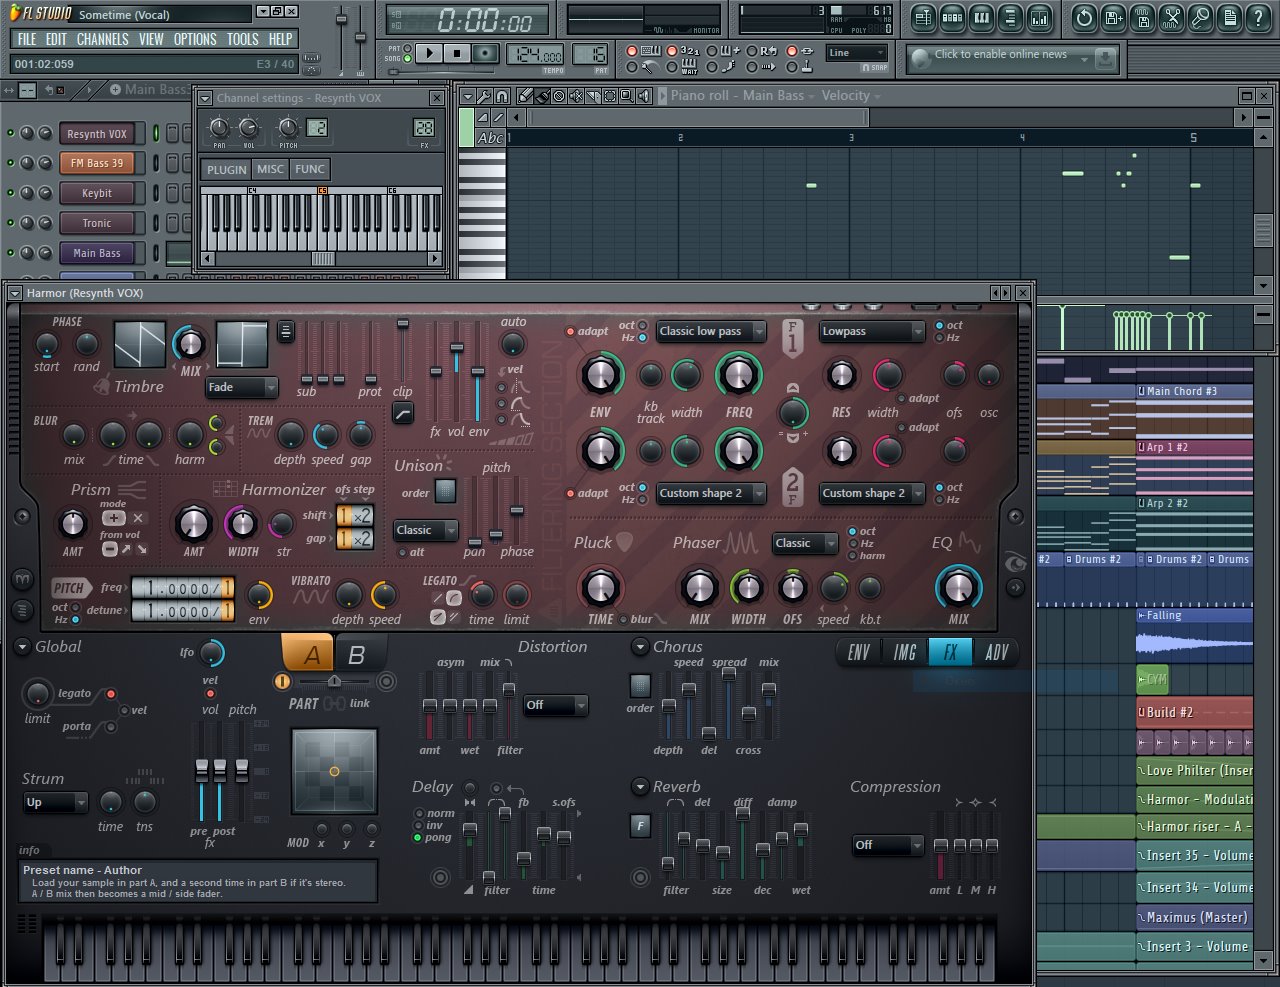Select pong delay mode radio button
The height and width of the screenshot is (987, 1280).
click(418, 838)
